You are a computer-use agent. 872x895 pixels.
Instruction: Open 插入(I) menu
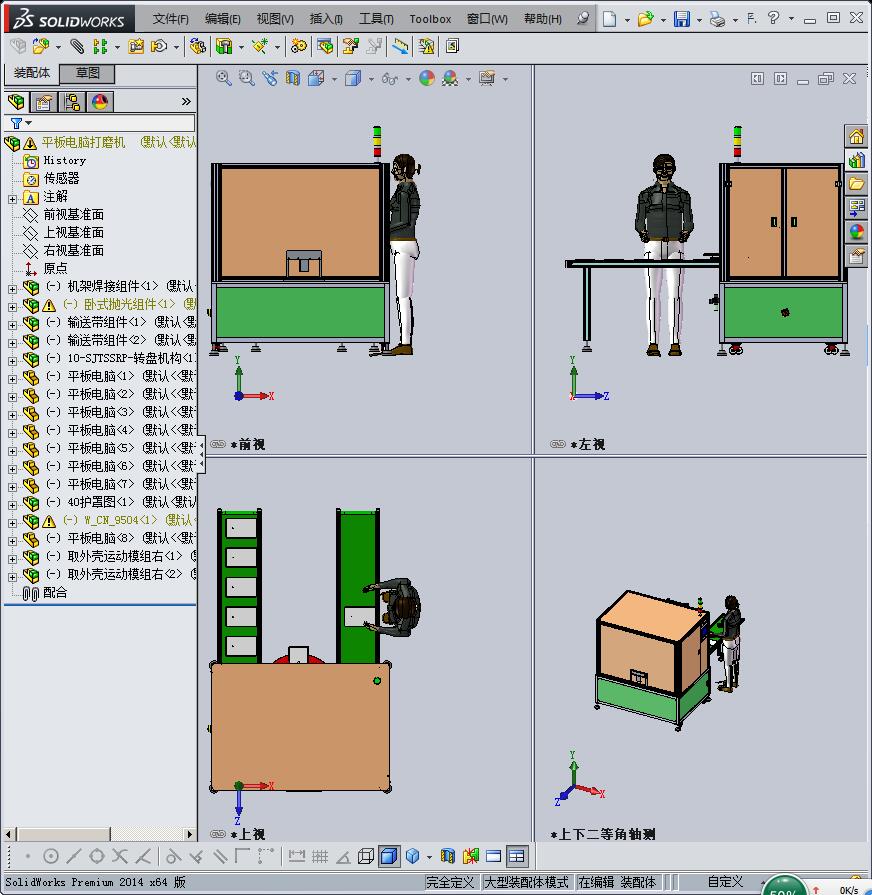(326, 19)
